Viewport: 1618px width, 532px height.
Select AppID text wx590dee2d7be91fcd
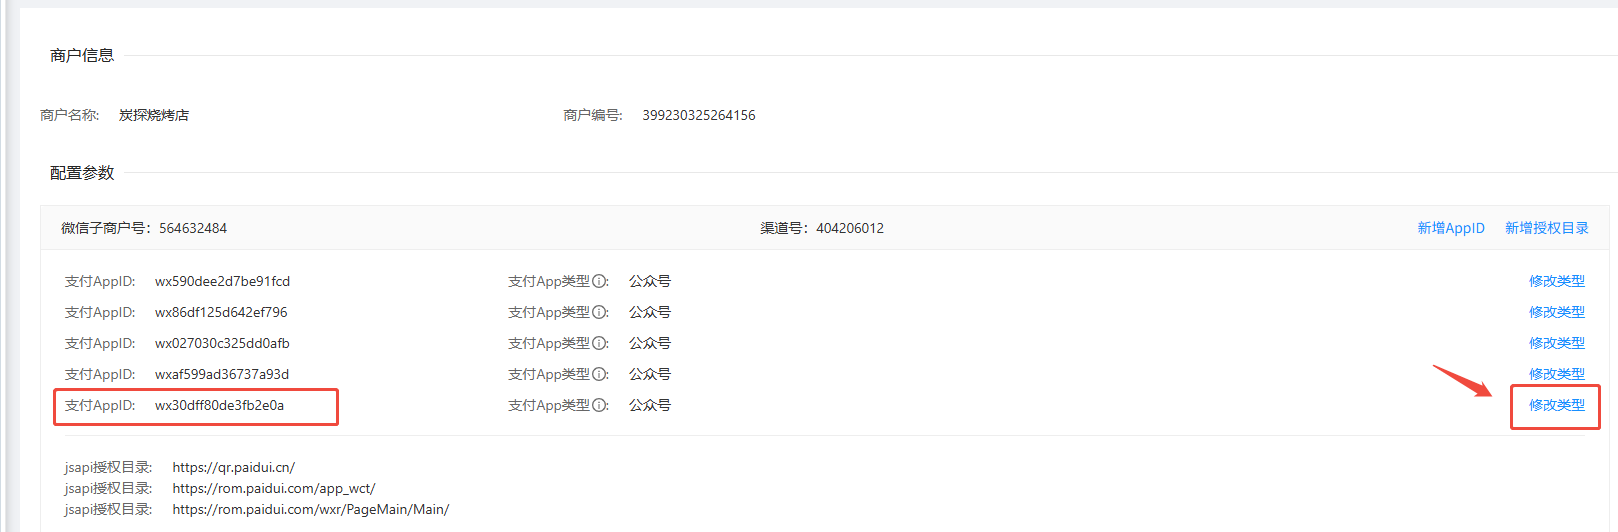click(222, 281)
